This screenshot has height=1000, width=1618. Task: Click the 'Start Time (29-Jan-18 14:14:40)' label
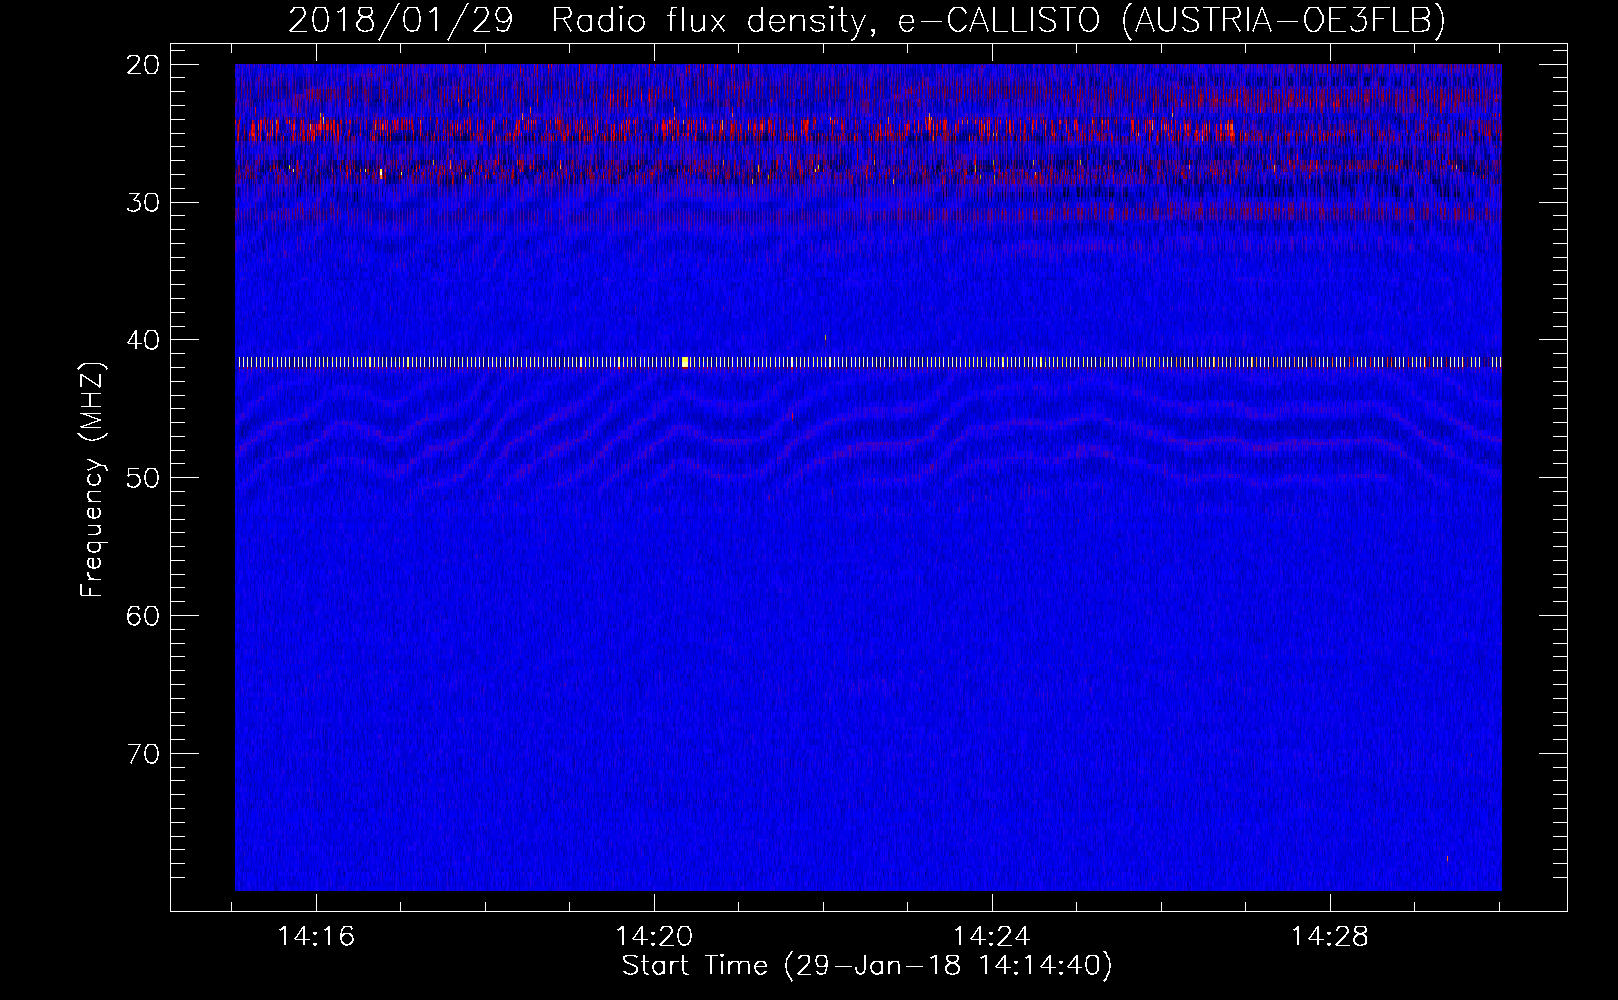[867, 966]
